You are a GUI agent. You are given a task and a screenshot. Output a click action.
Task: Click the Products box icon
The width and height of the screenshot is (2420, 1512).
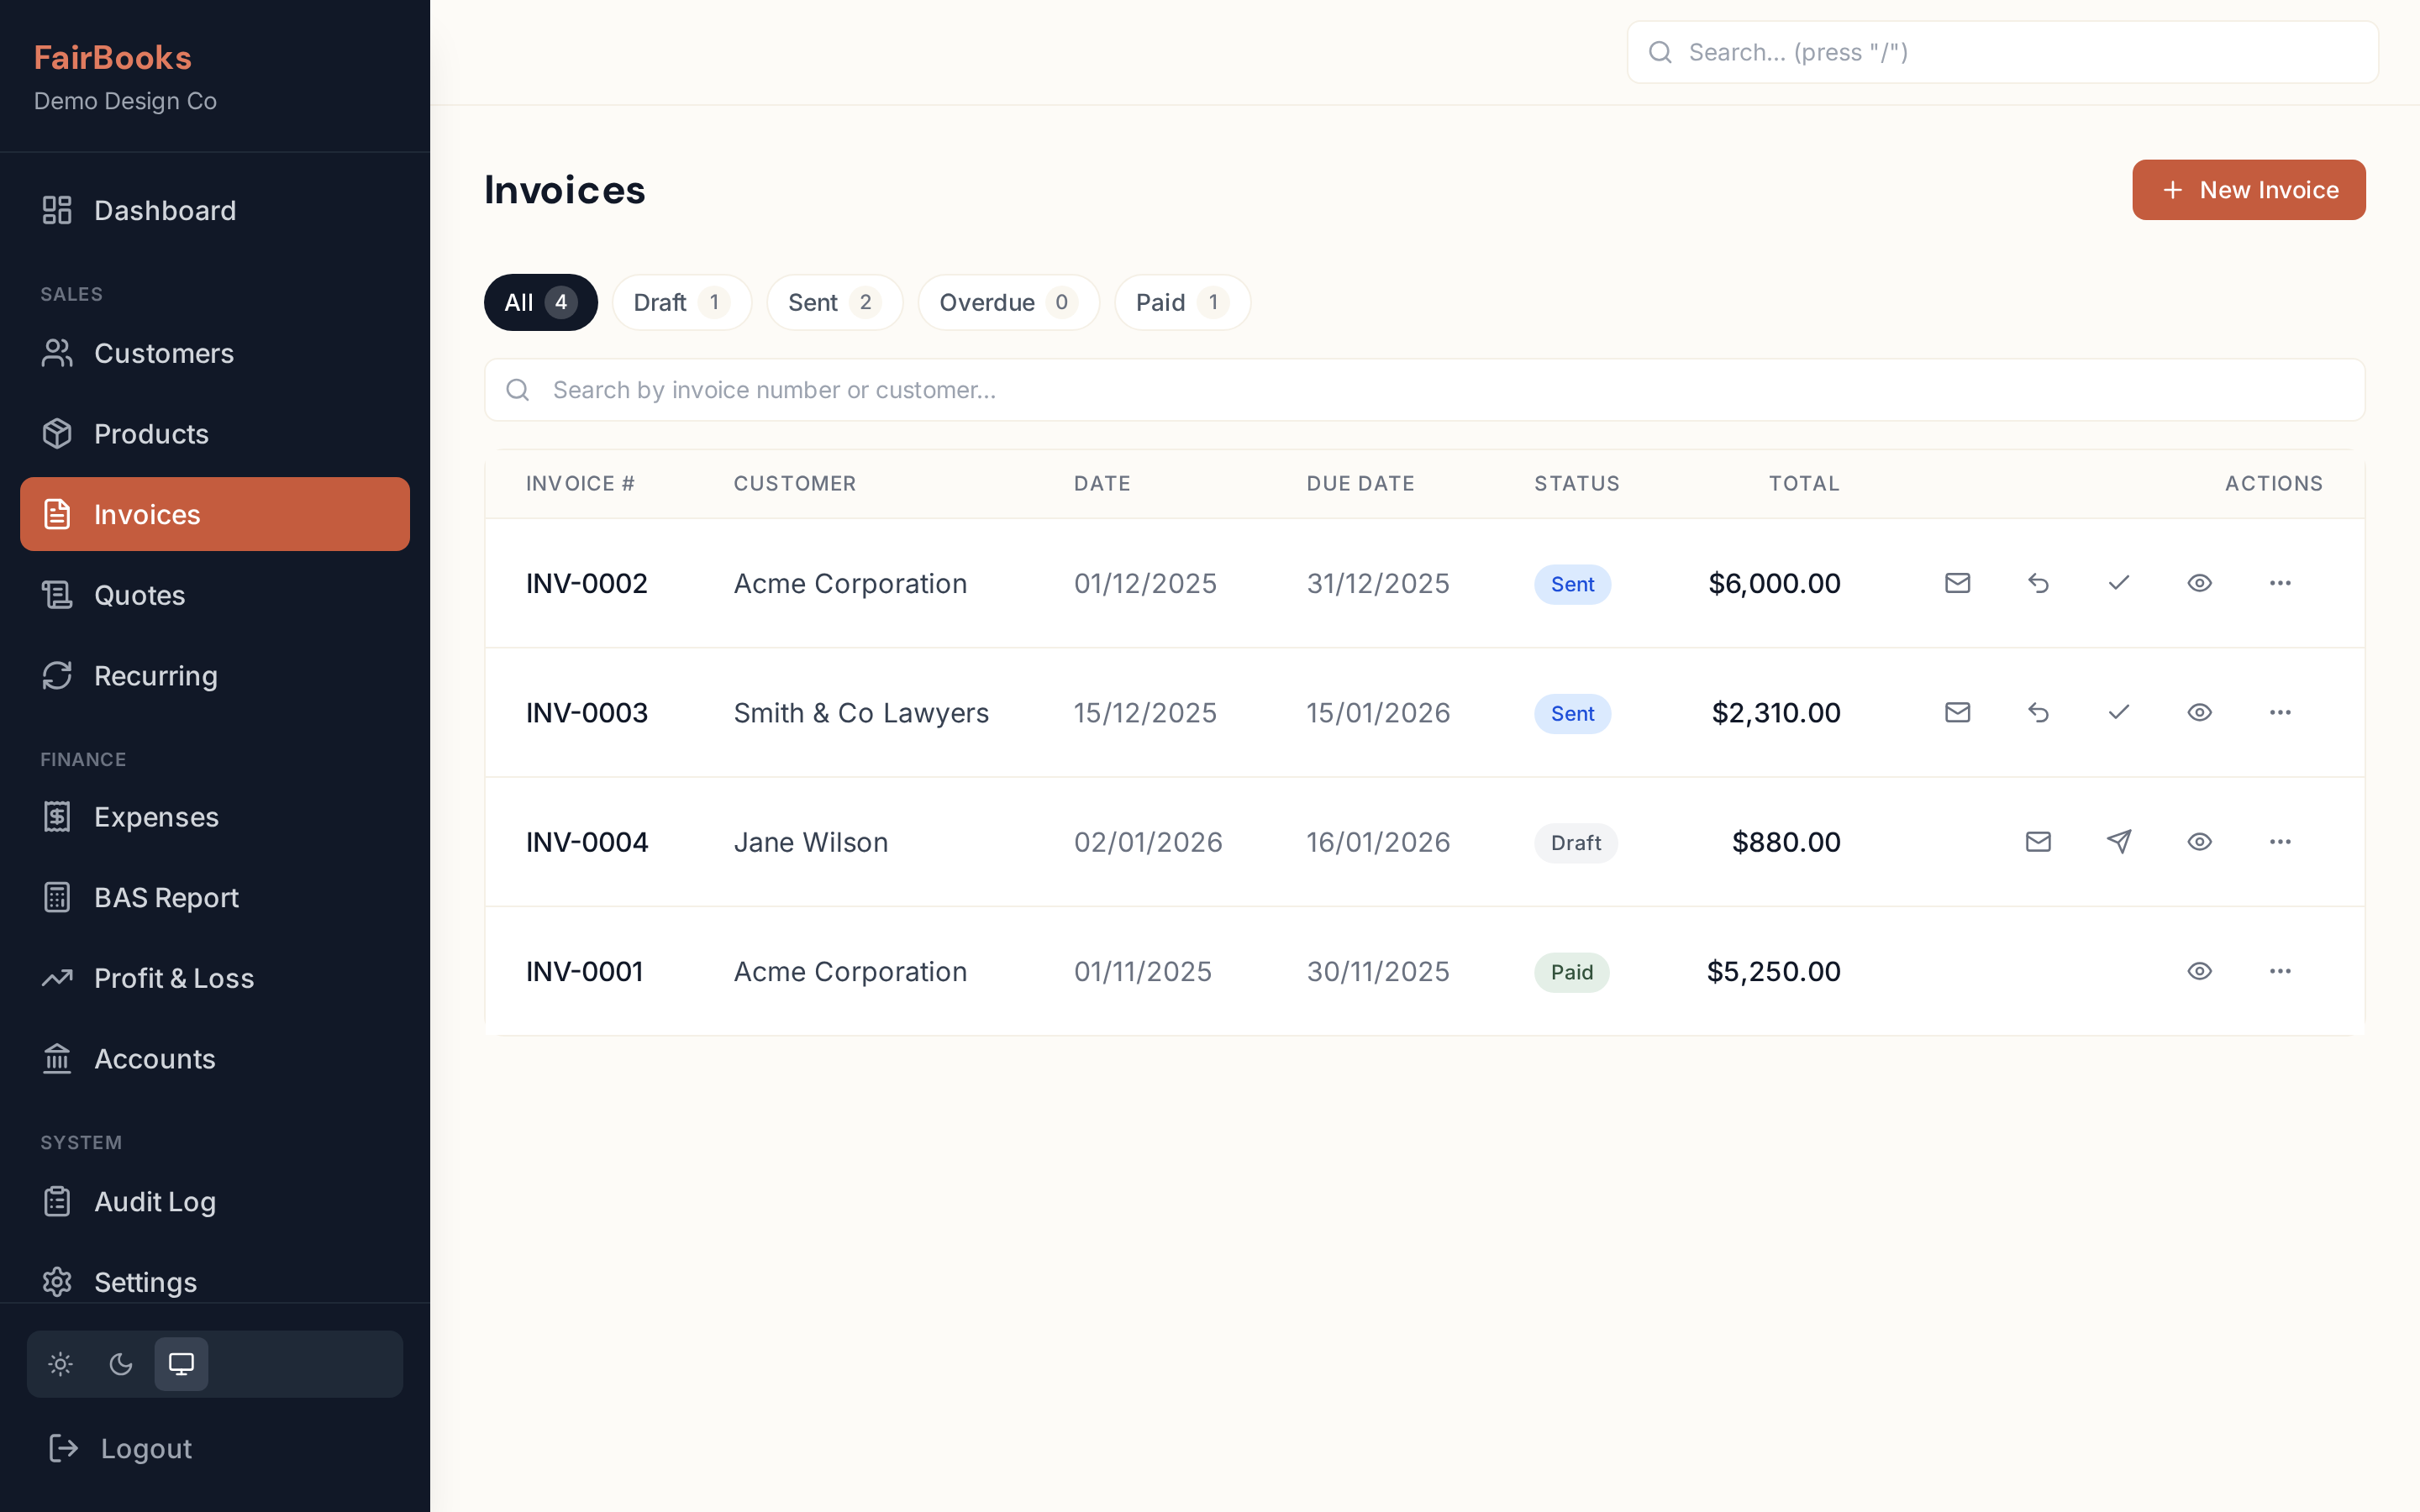tap(57, 433)
